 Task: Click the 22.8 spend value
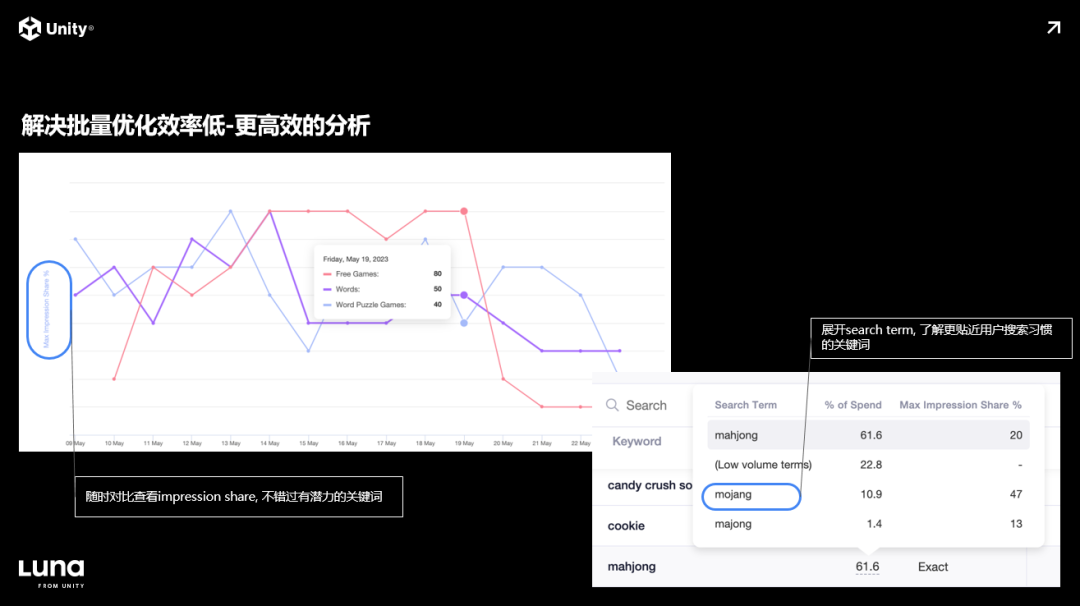coord(871,464)
